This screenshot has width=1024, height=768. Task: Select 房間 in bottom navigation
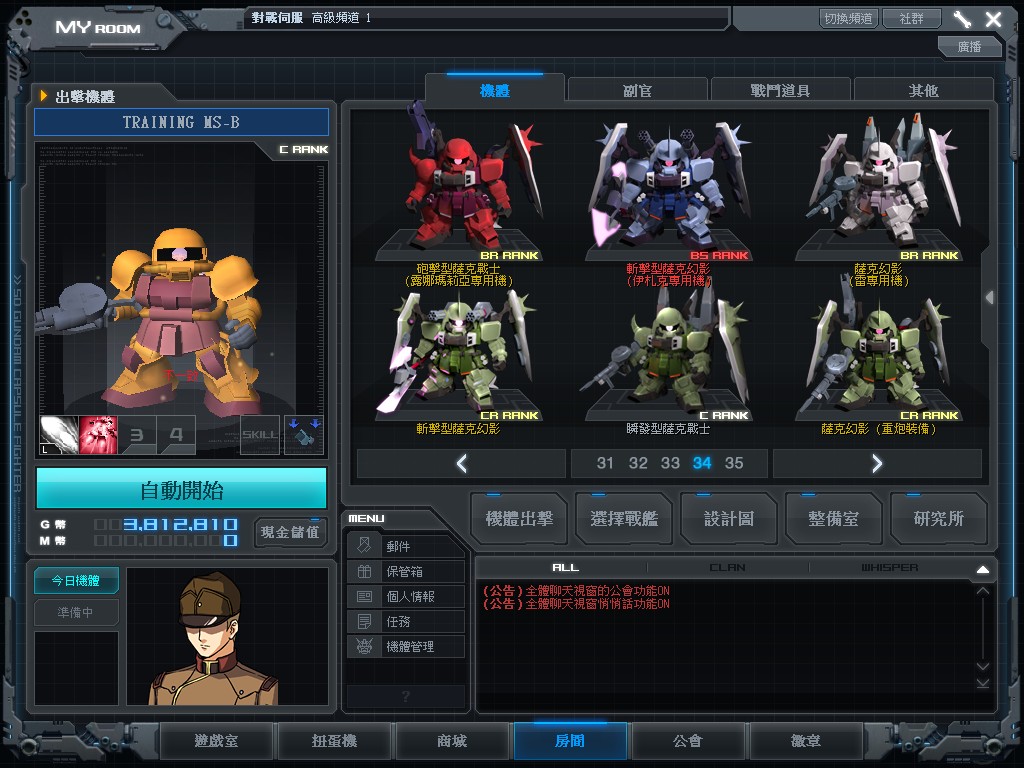570,741
